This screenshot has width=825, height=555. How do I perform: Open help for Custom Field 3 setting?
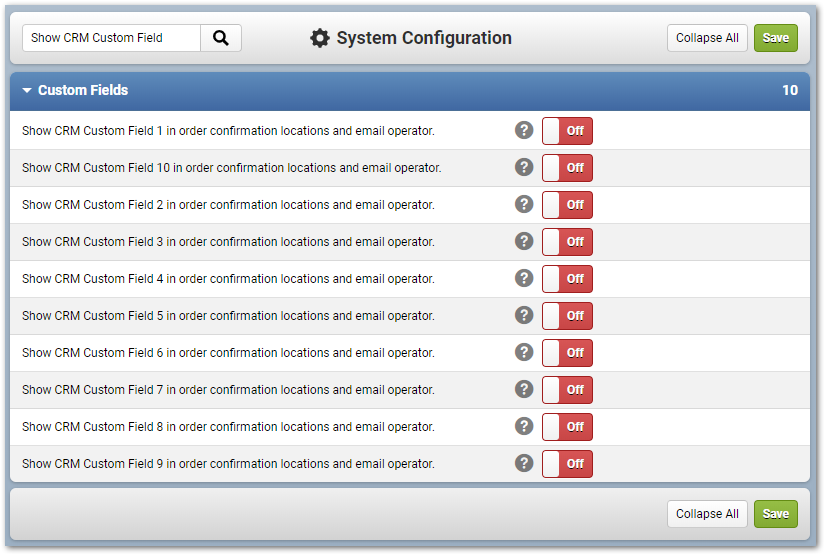click(x=524, y=241)
